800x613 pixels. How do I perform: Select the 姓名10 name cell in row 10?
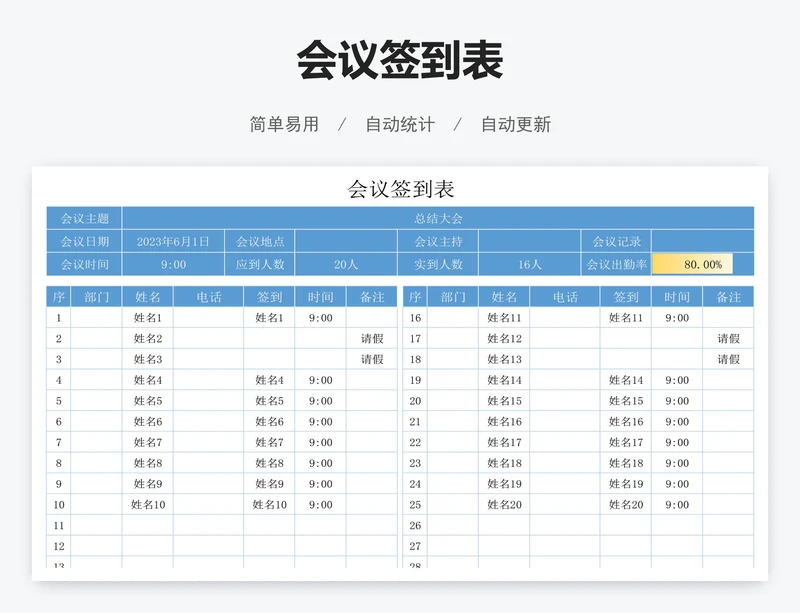pyautogui.click(x=147, y=504)
